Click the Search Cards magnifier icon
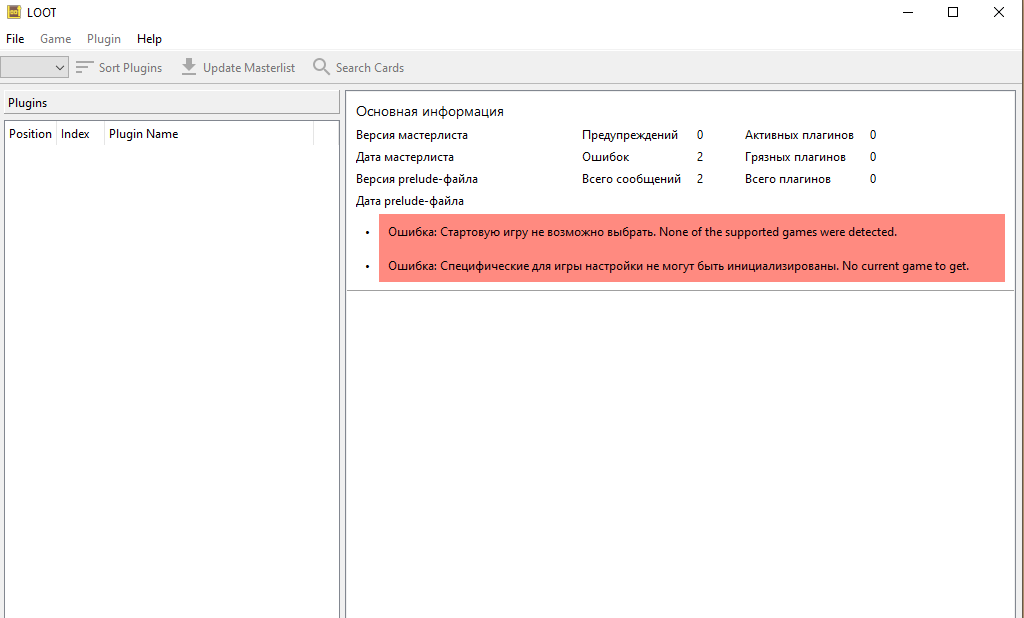The height and width of the screenshot is (618, 1024). pyautogui.click(x=321, y=67)
